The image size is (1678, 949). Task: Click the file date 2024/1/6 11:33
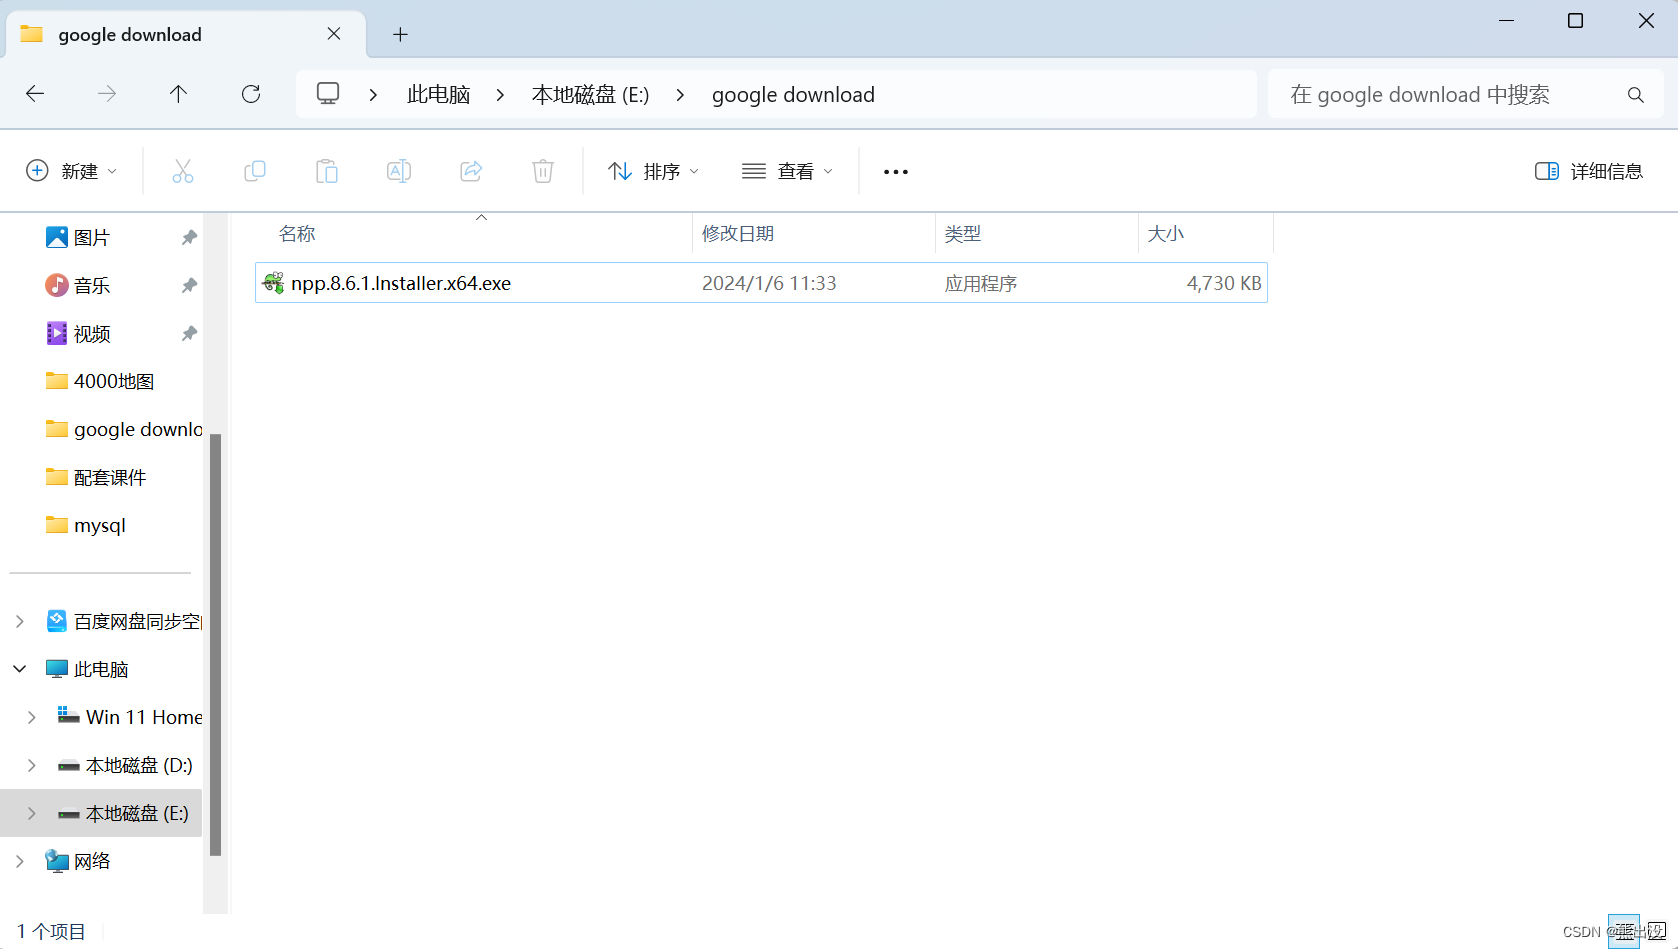click(769, 283)
